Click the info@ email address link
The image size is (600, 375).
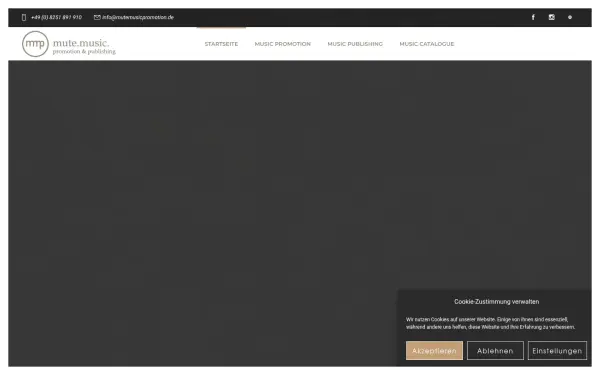point(138,17)
